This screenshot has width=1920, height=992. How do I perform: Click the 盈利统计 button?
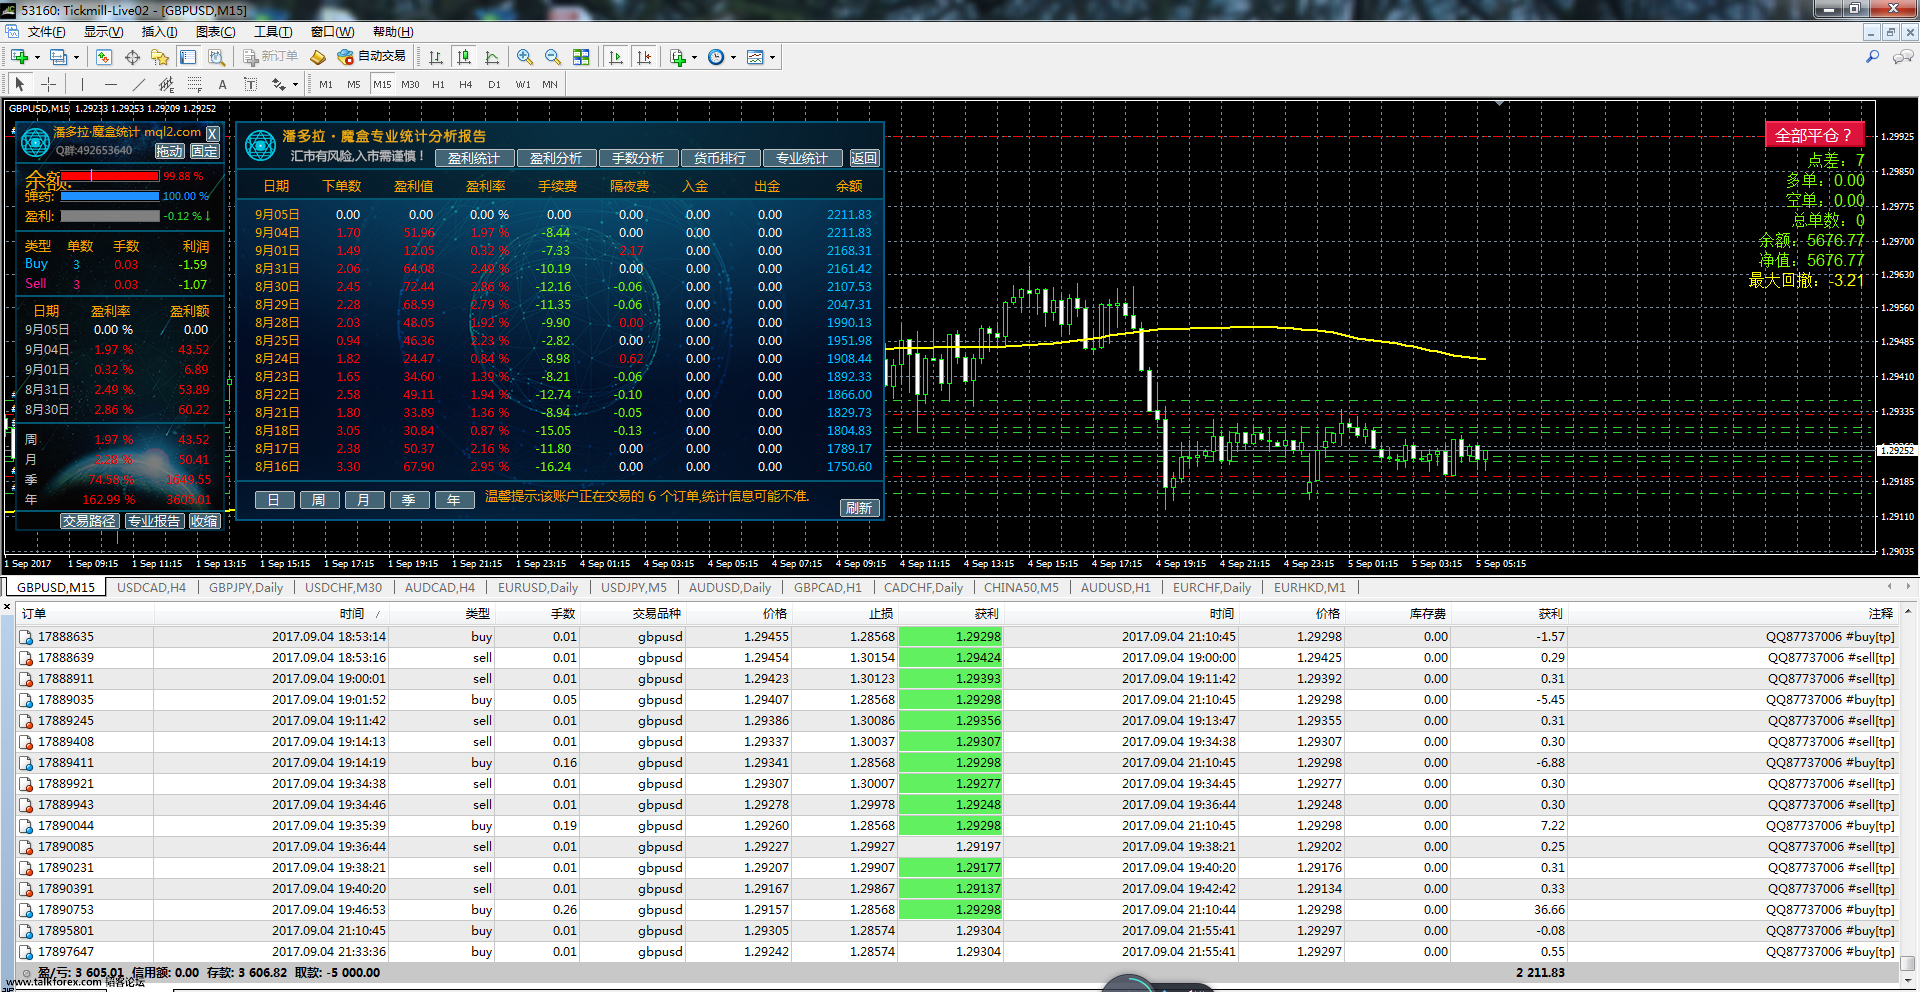474,158
